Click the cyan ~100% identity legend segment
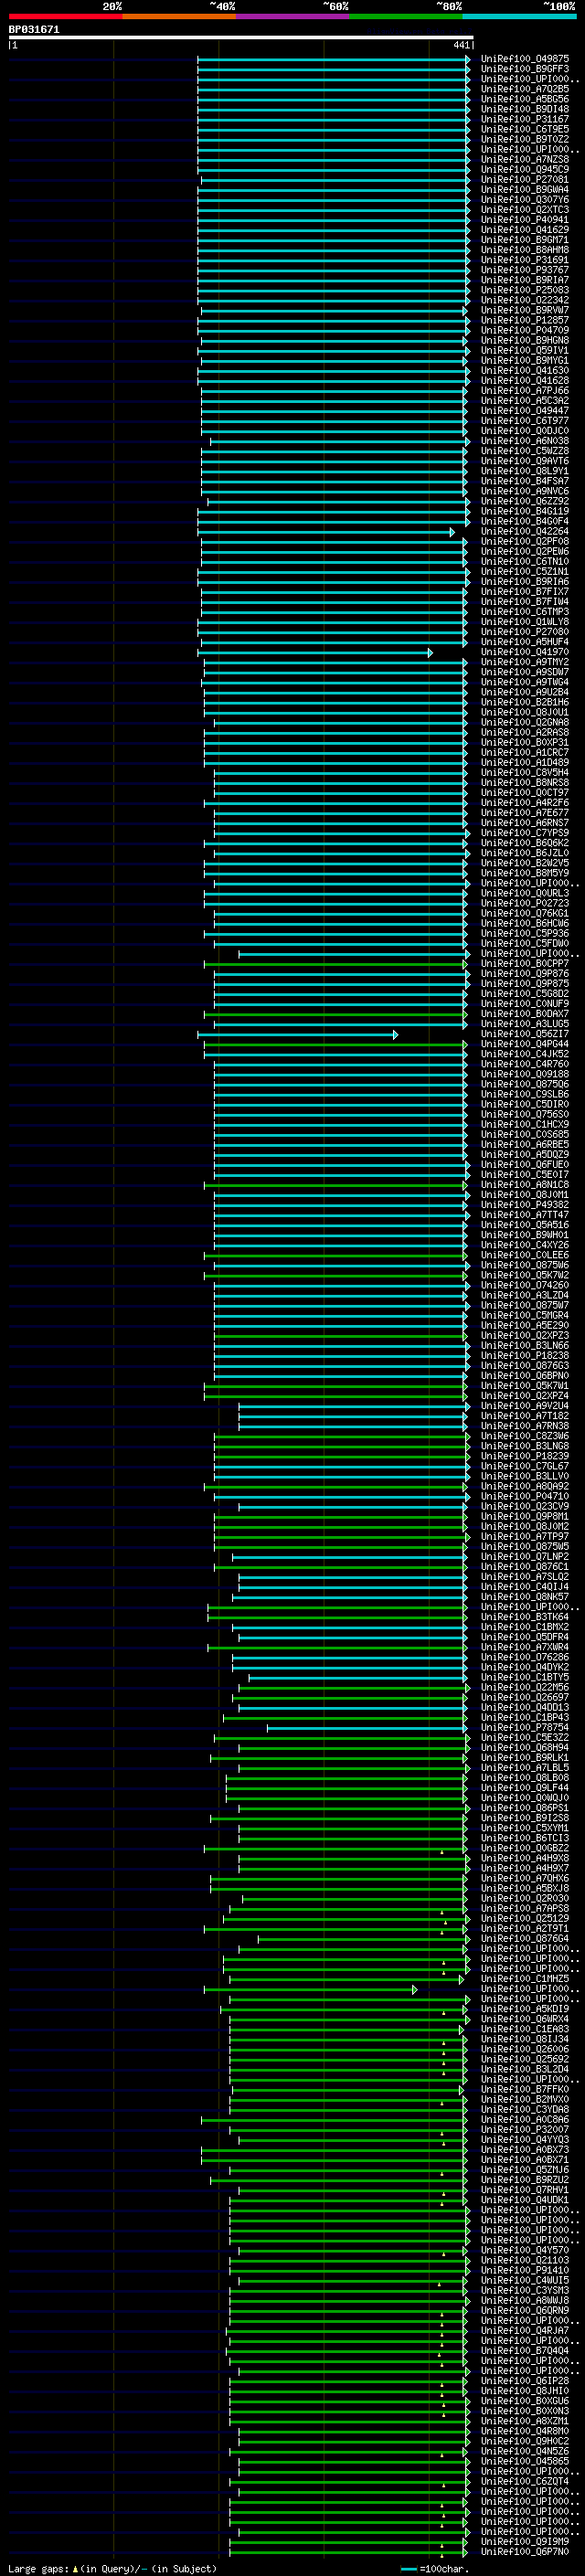Screen dimensions: 585x2576 point(520,16)
